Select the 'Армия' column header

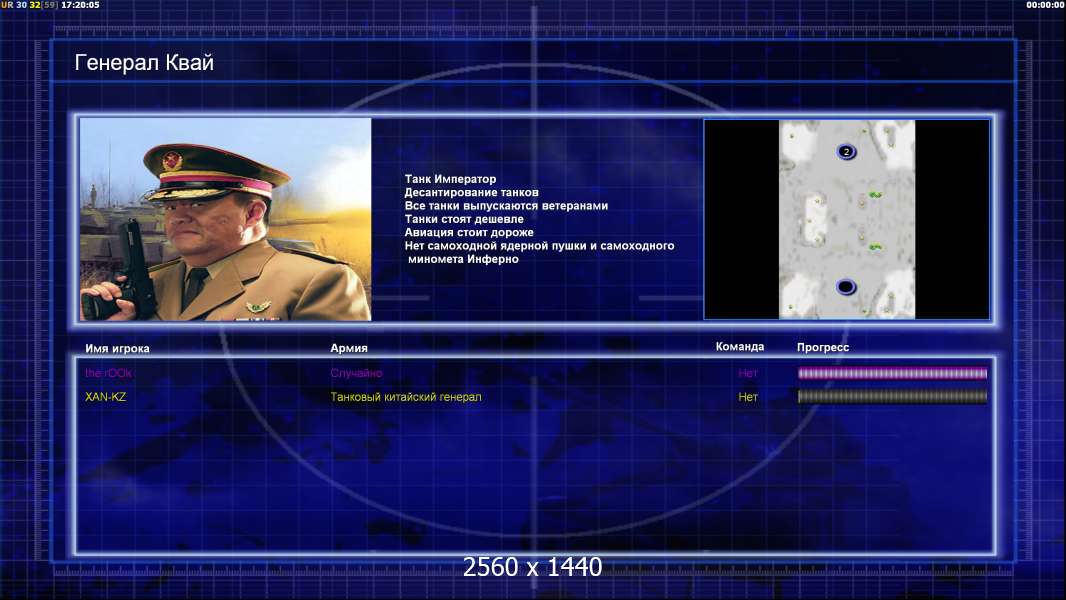[349, 348]
